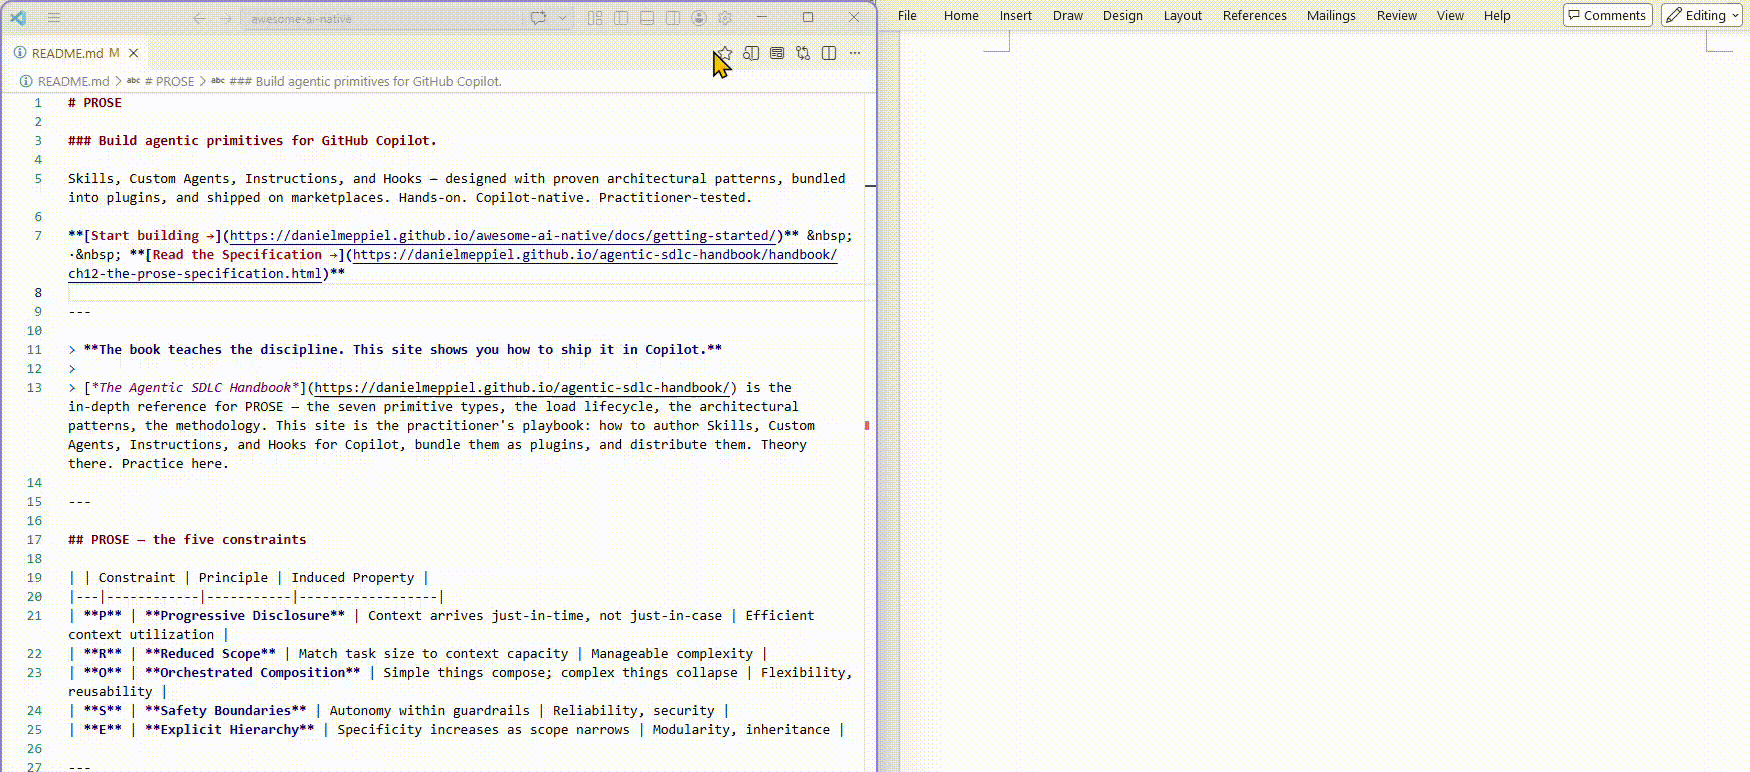Click 'Orchestrated Composition' table text
This screenshot has height=772, width=1750.
point(260,673)
